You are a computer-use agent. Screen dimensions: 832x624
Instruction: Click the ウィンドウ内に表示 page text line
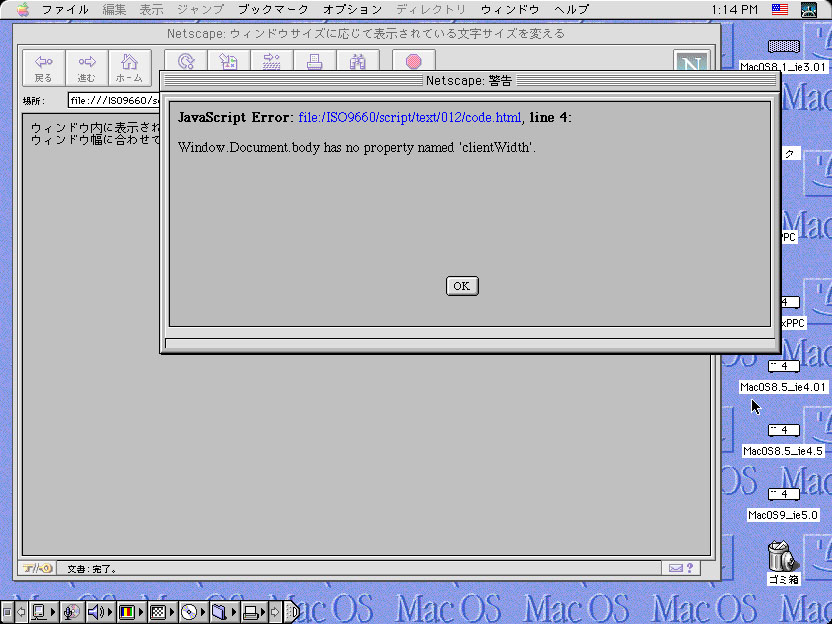click(95, 128)
